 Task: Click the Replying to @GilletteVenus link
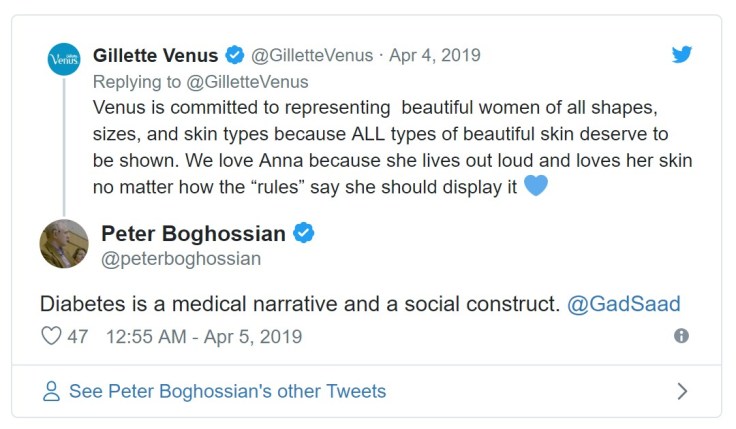tap(201, 81)
